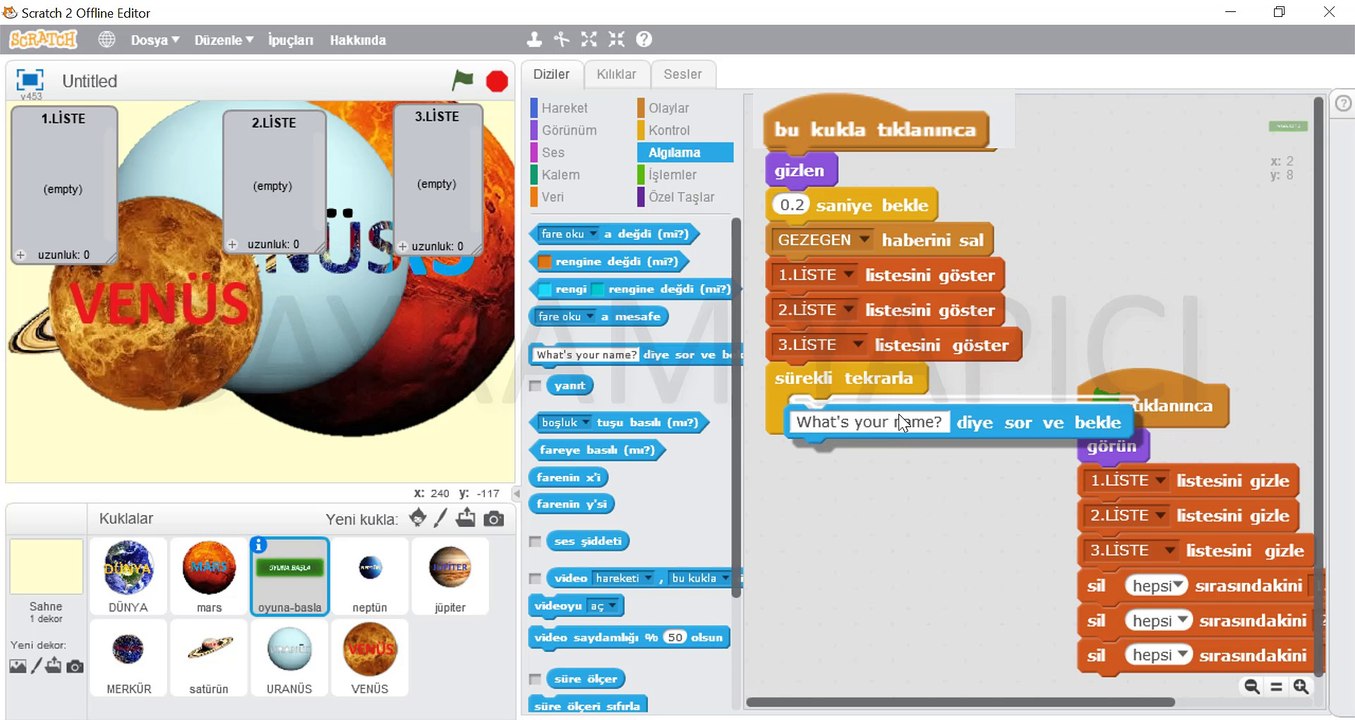Open the block help question mark tool
This screenshot has height=720, width=1355.
pos(644,40)
